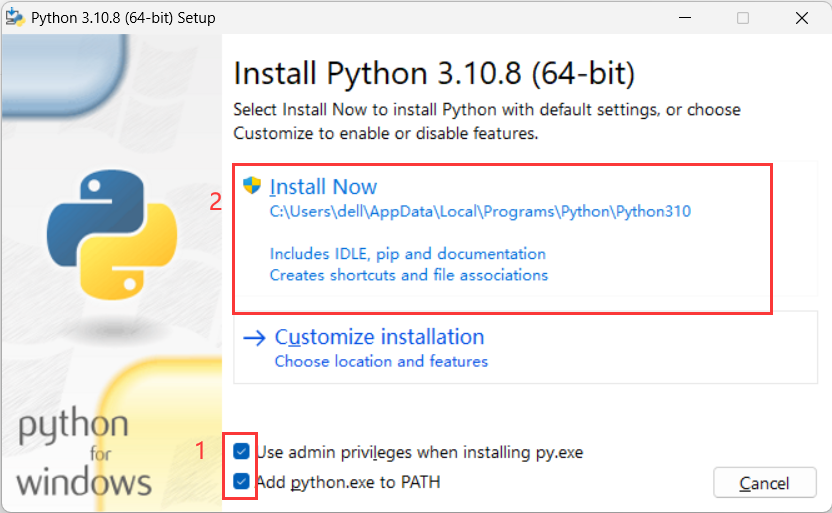Click the "Install Python 3.10.8 (64-bit)" heading
Viewport: 832px width, 513px height.
pos(434,74)
